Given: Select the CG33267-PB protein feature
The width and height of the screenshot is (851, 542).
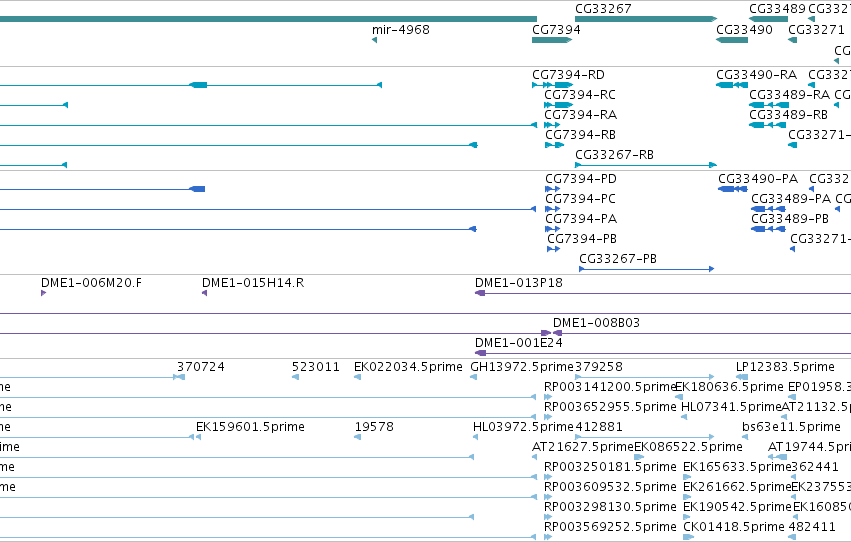Looking at the screenshot, I should click(646, 269).
